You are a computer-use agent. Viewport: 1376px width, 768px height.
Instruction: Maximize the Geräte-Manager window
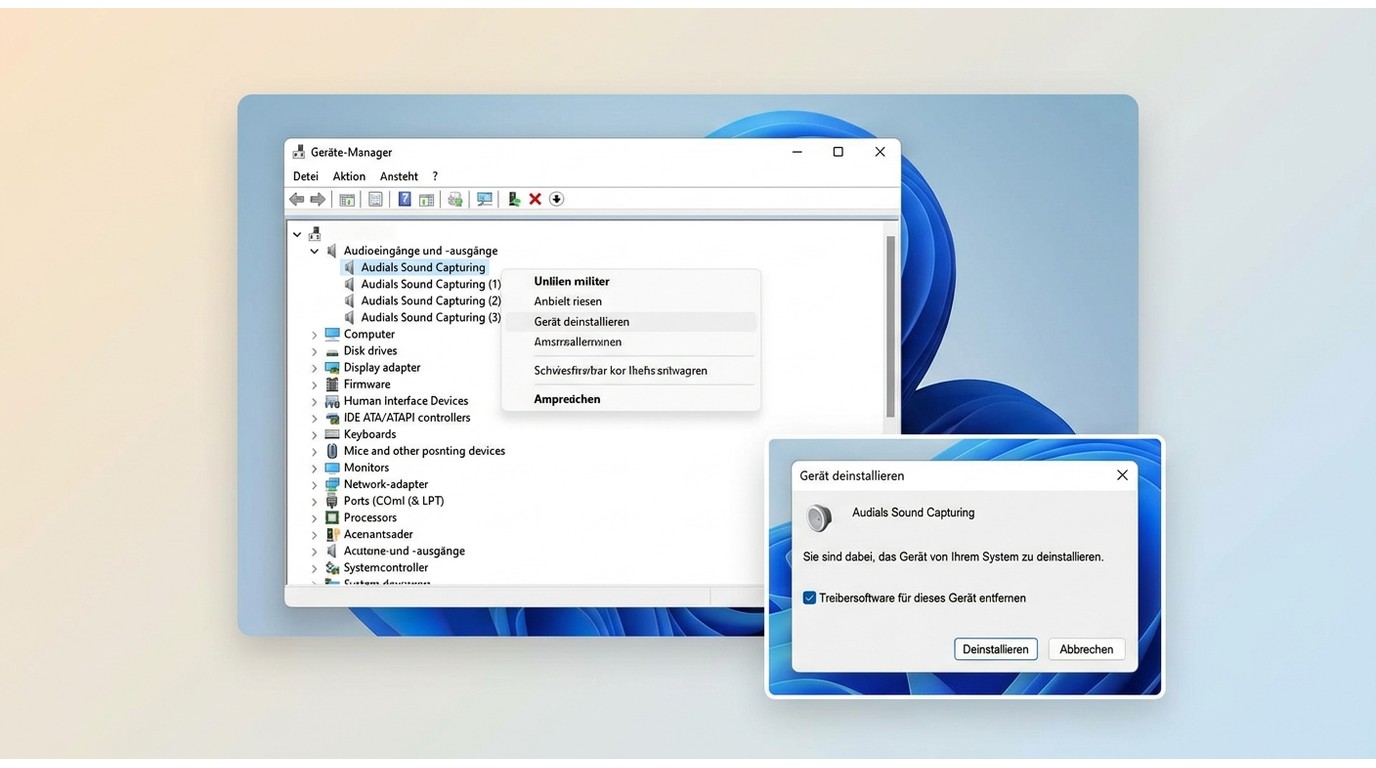coord(838,152)
